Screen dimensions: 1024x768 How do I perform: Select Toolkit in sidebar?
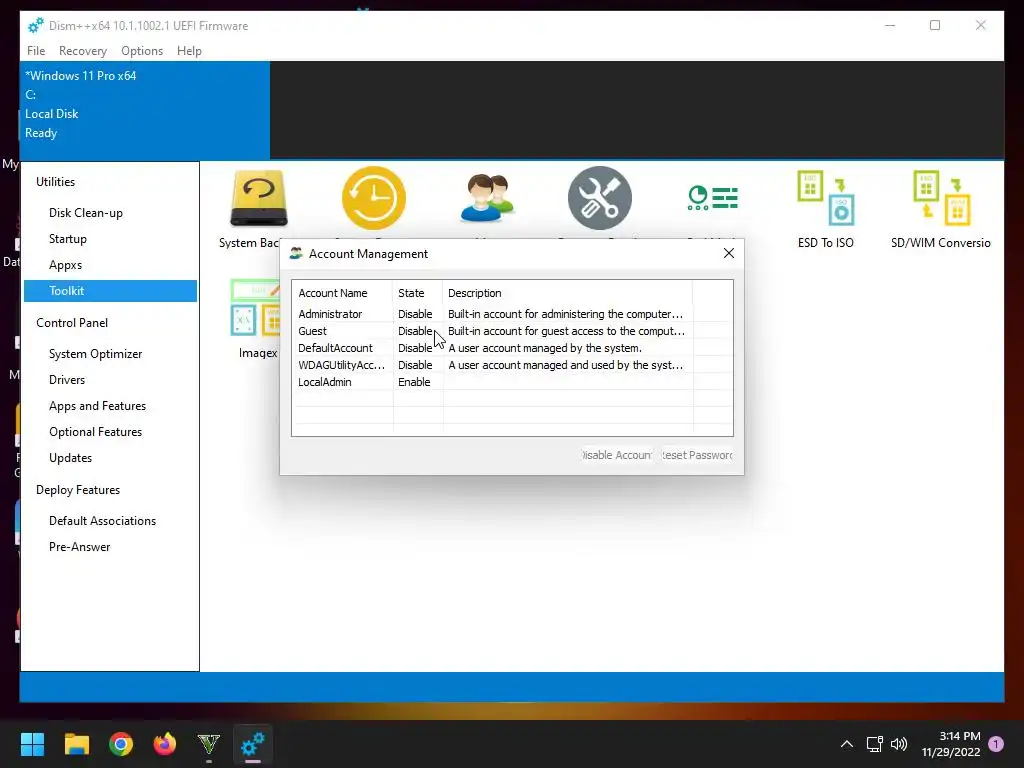coord(110,291)
